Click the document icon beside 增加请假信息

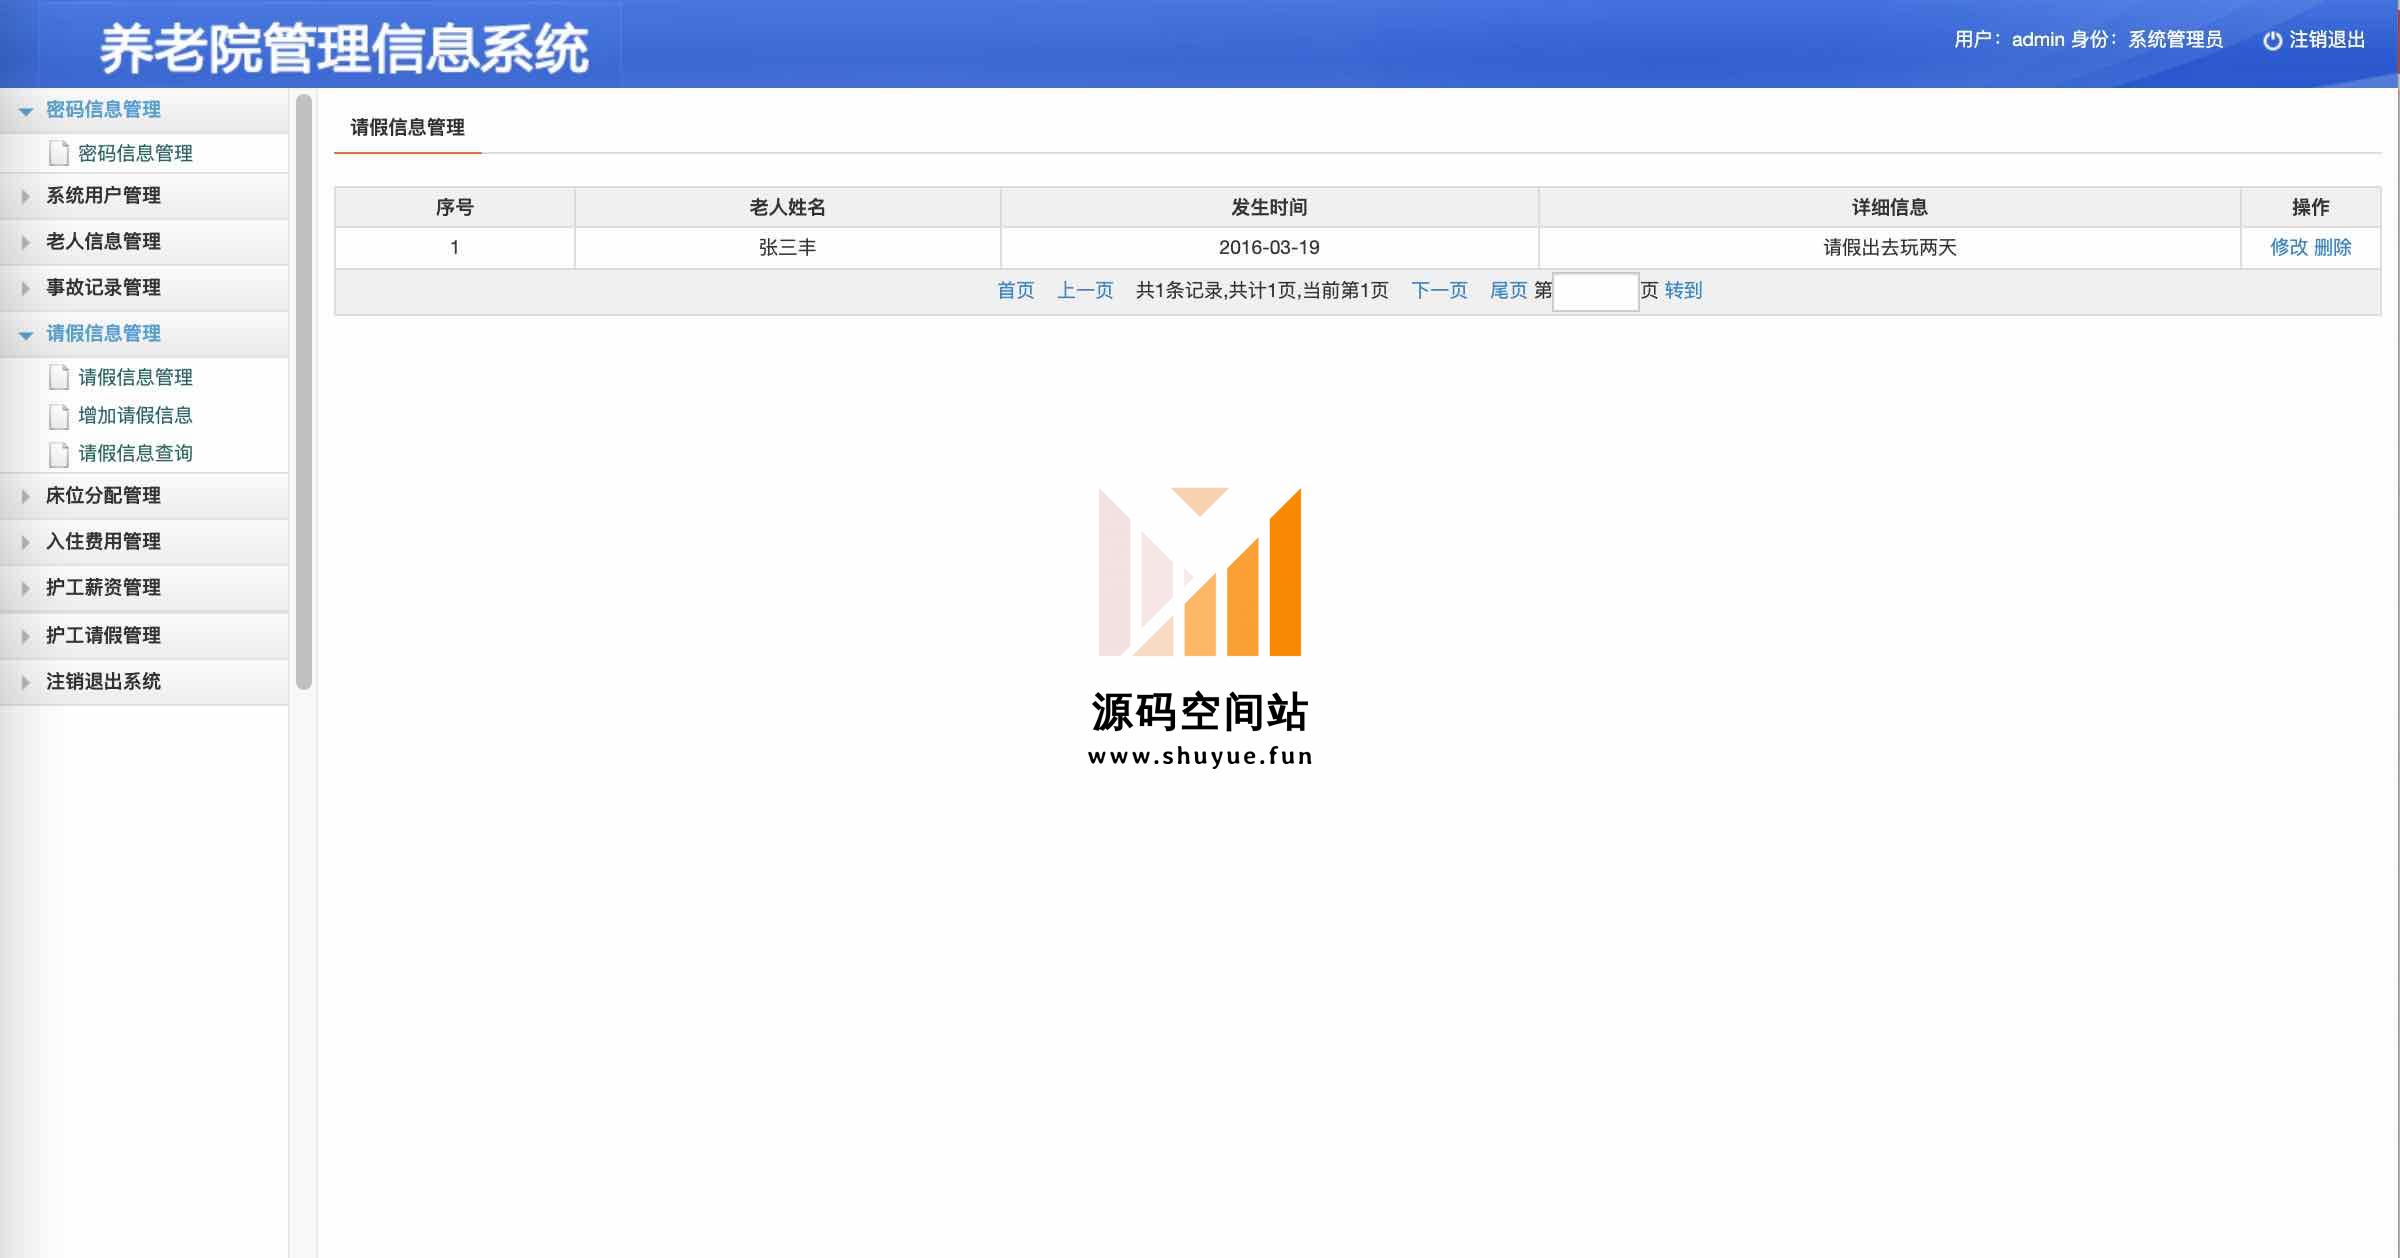(59, 415)
